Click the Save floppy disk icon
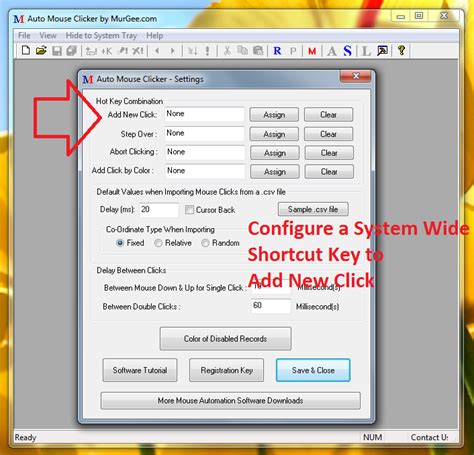 (x=57, y=51)
